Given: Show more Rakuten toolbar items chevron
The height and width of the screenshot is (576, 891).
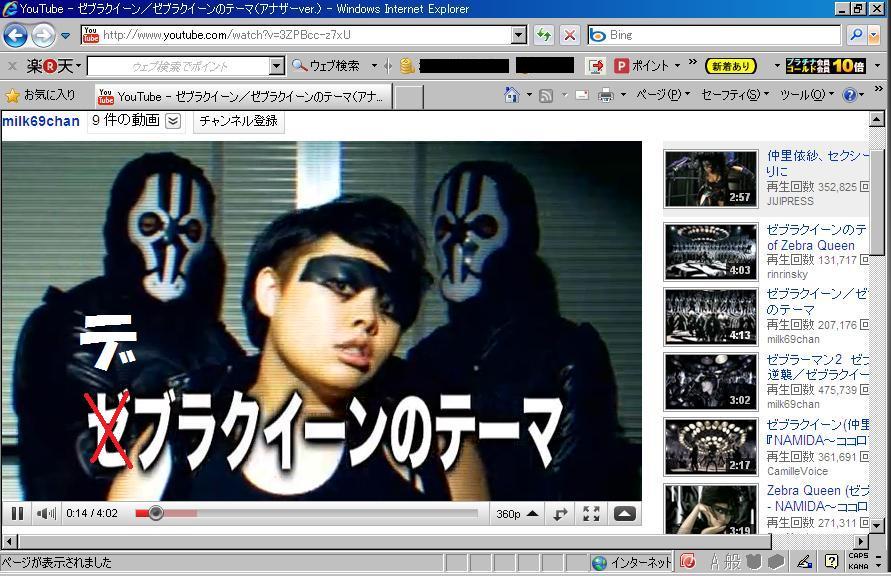Looking at the screenshot, I should pyautogui.click(x=692, y=62).
